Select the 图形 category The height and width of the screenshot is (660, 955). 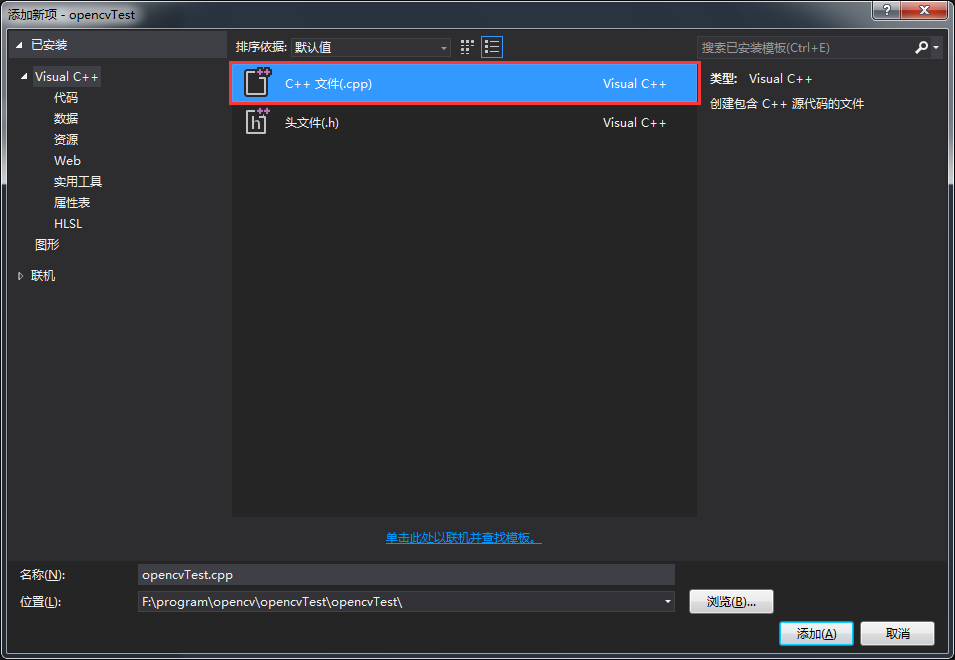pyautogui.click(x=47, y=245)
